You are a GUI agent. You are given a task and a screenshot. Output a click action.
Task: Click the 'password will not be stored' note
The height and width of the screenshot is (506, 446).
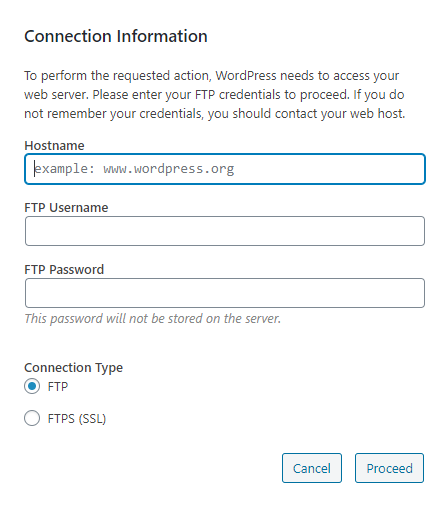[x=153, y=319]
